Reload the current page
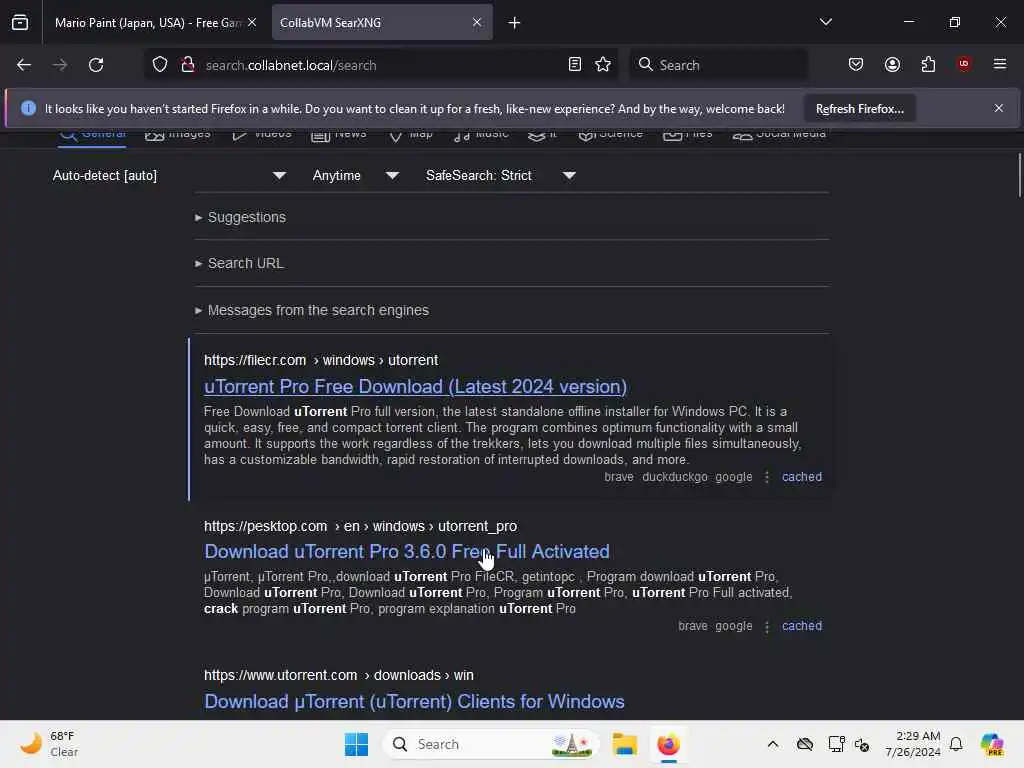The height and width of the screenshot is (768, 1024). point(96,65)
